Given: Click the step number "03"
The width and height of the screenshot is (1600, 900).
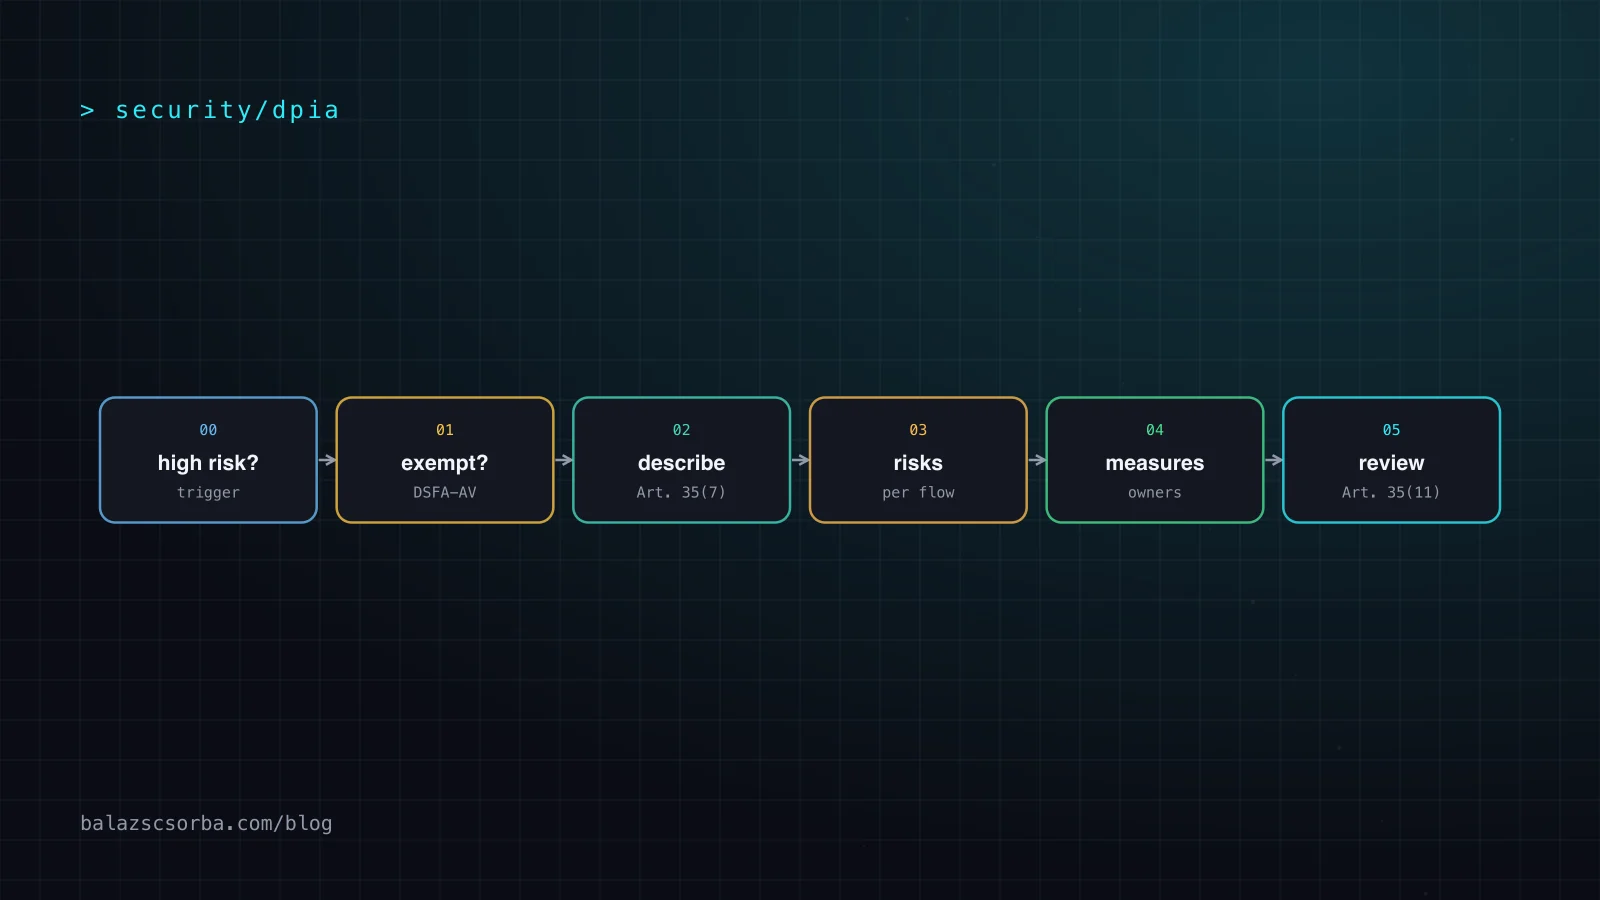Looking at the screenshot, I should click(x=918, y=430).
